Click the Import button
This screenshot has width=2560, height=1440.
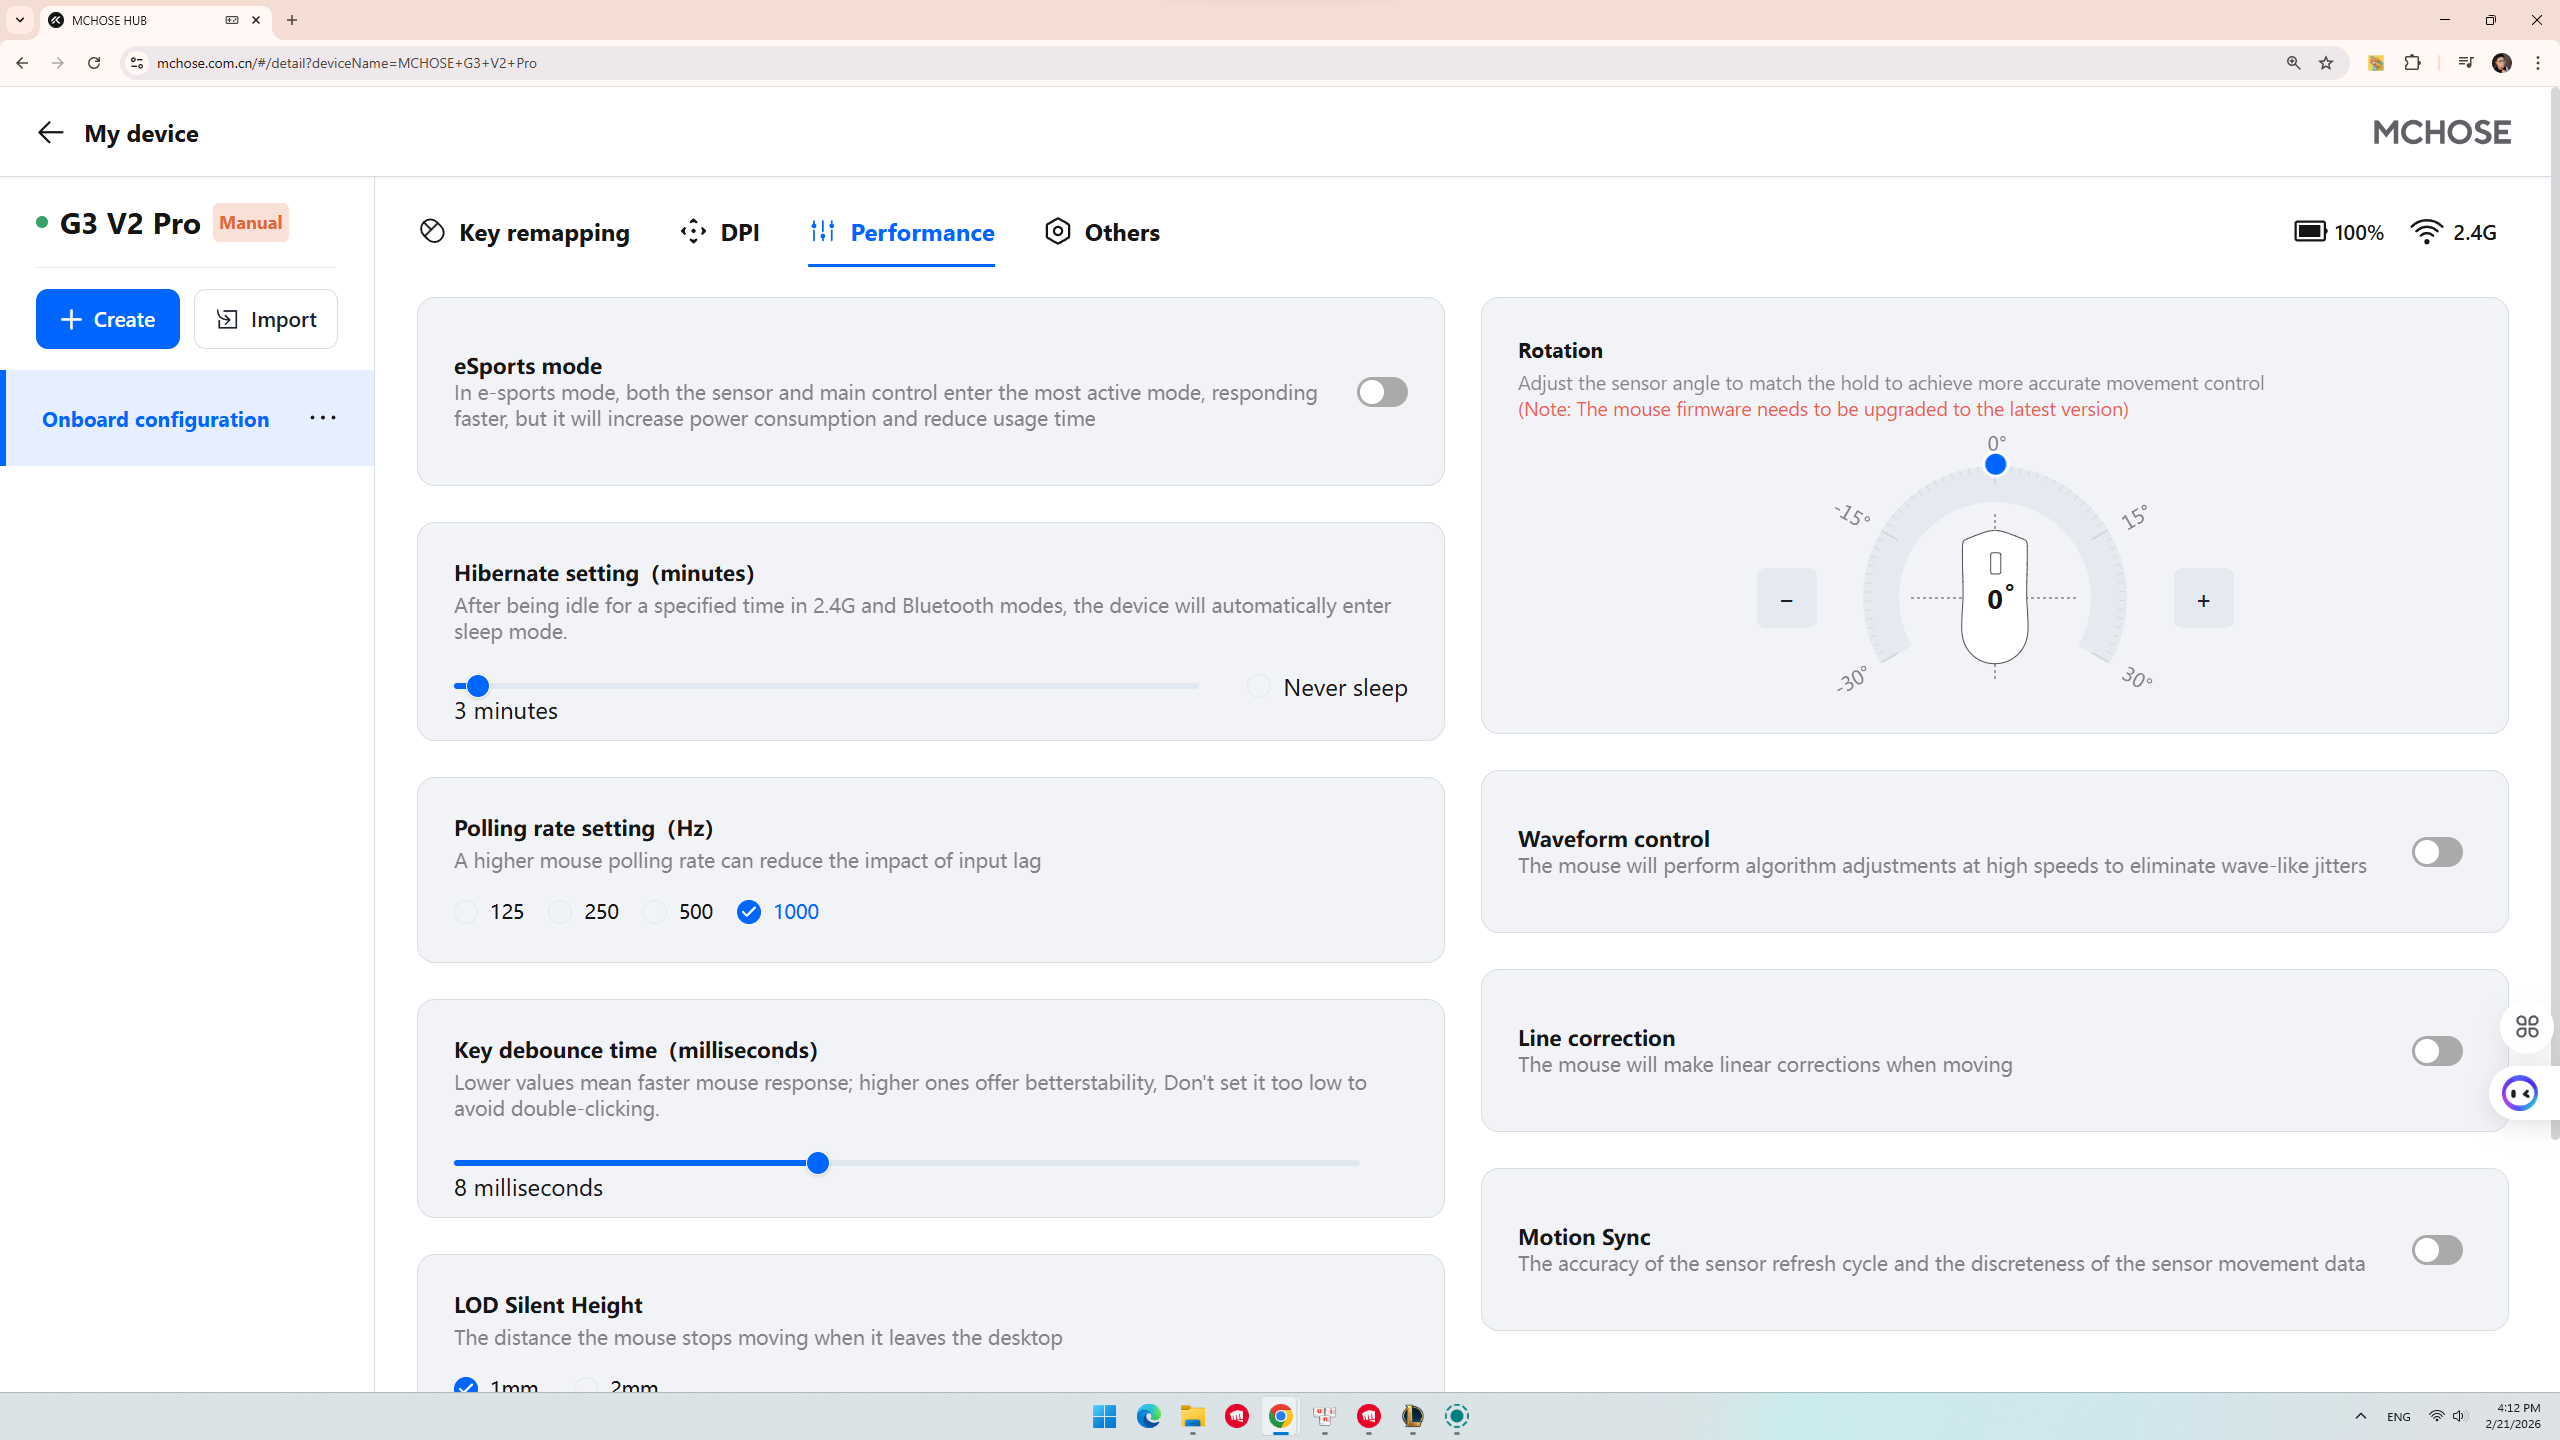pyautogui.click(x=266, y=319)
